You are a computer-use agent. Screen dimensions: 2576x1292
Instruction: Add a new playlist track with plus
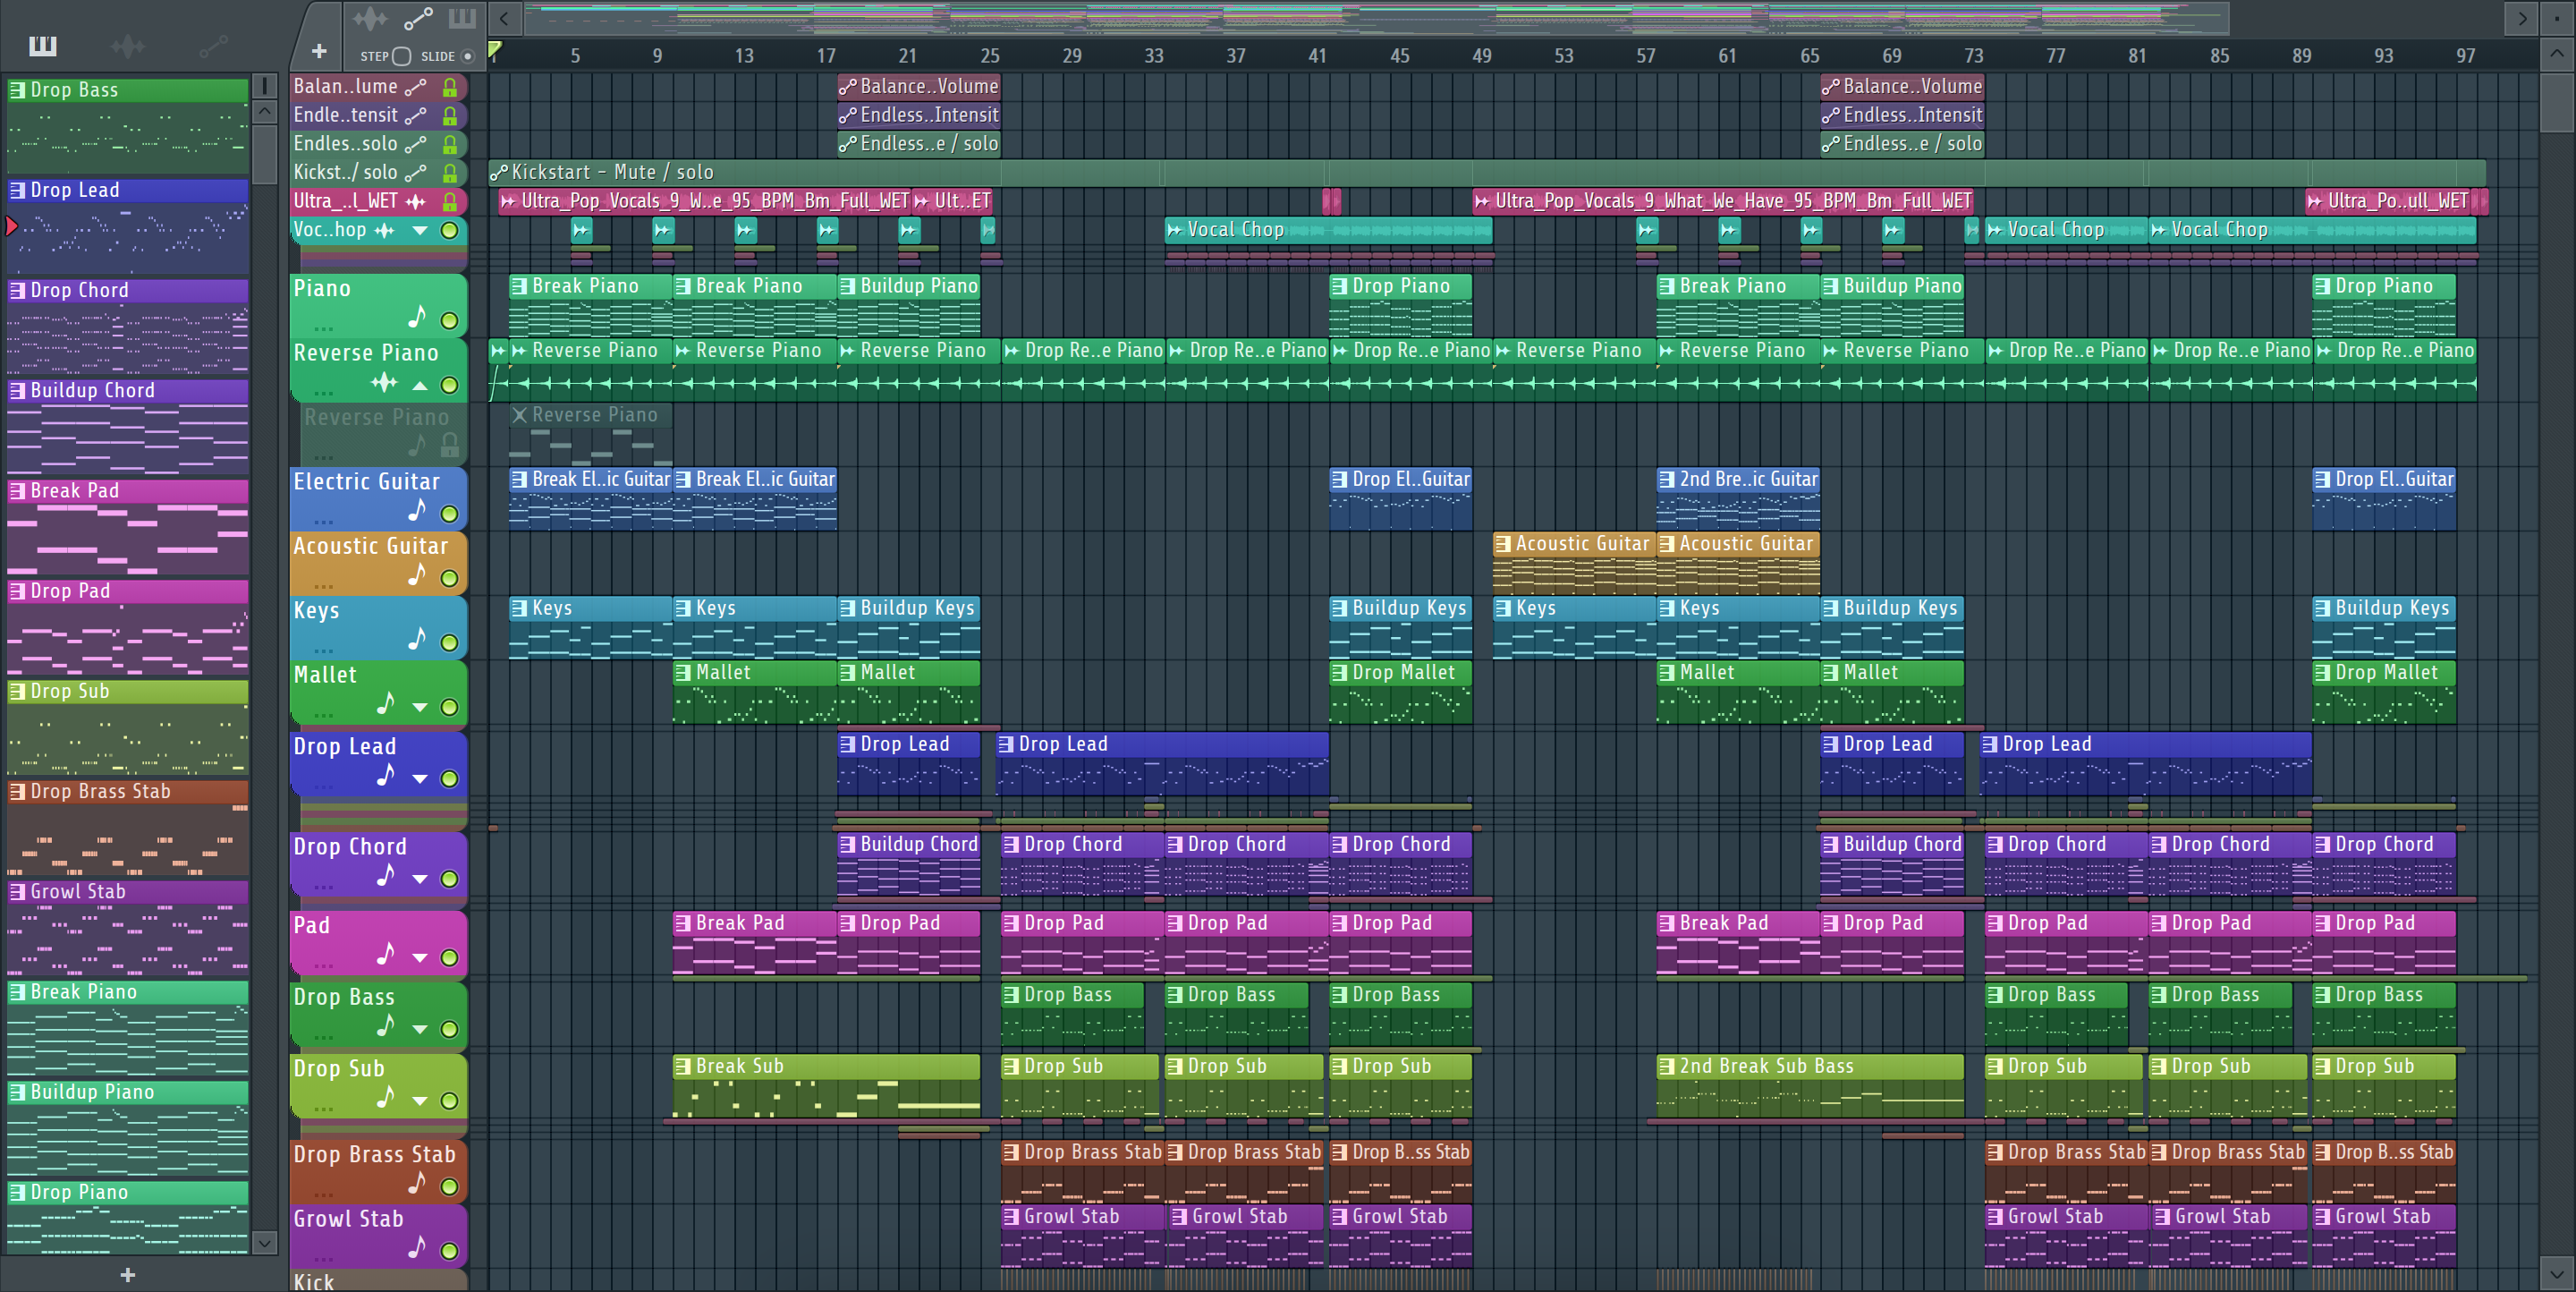pos(319,51)
